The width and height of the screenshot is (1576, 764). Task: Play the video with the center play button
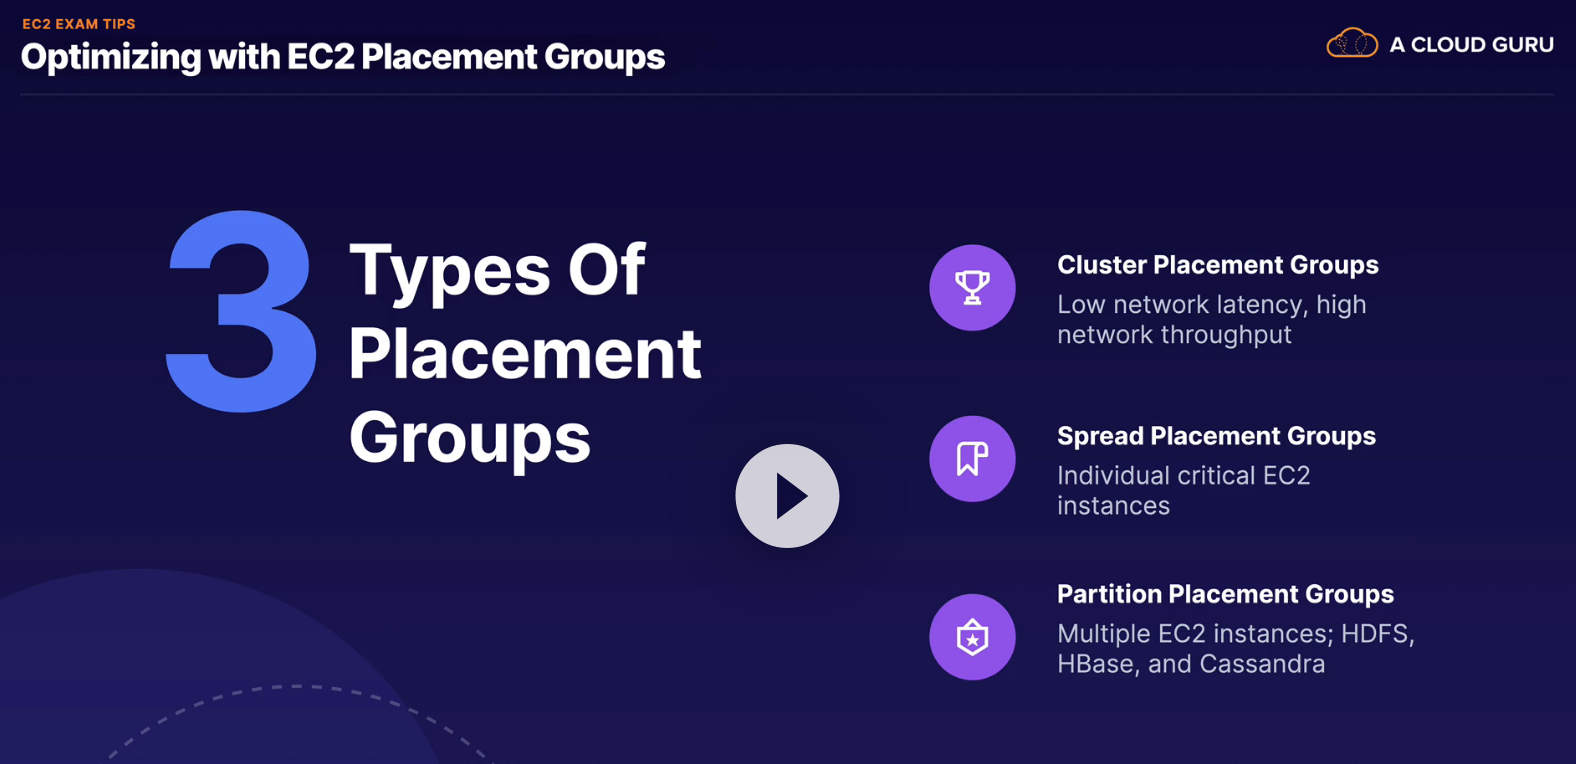pos(787,496)
